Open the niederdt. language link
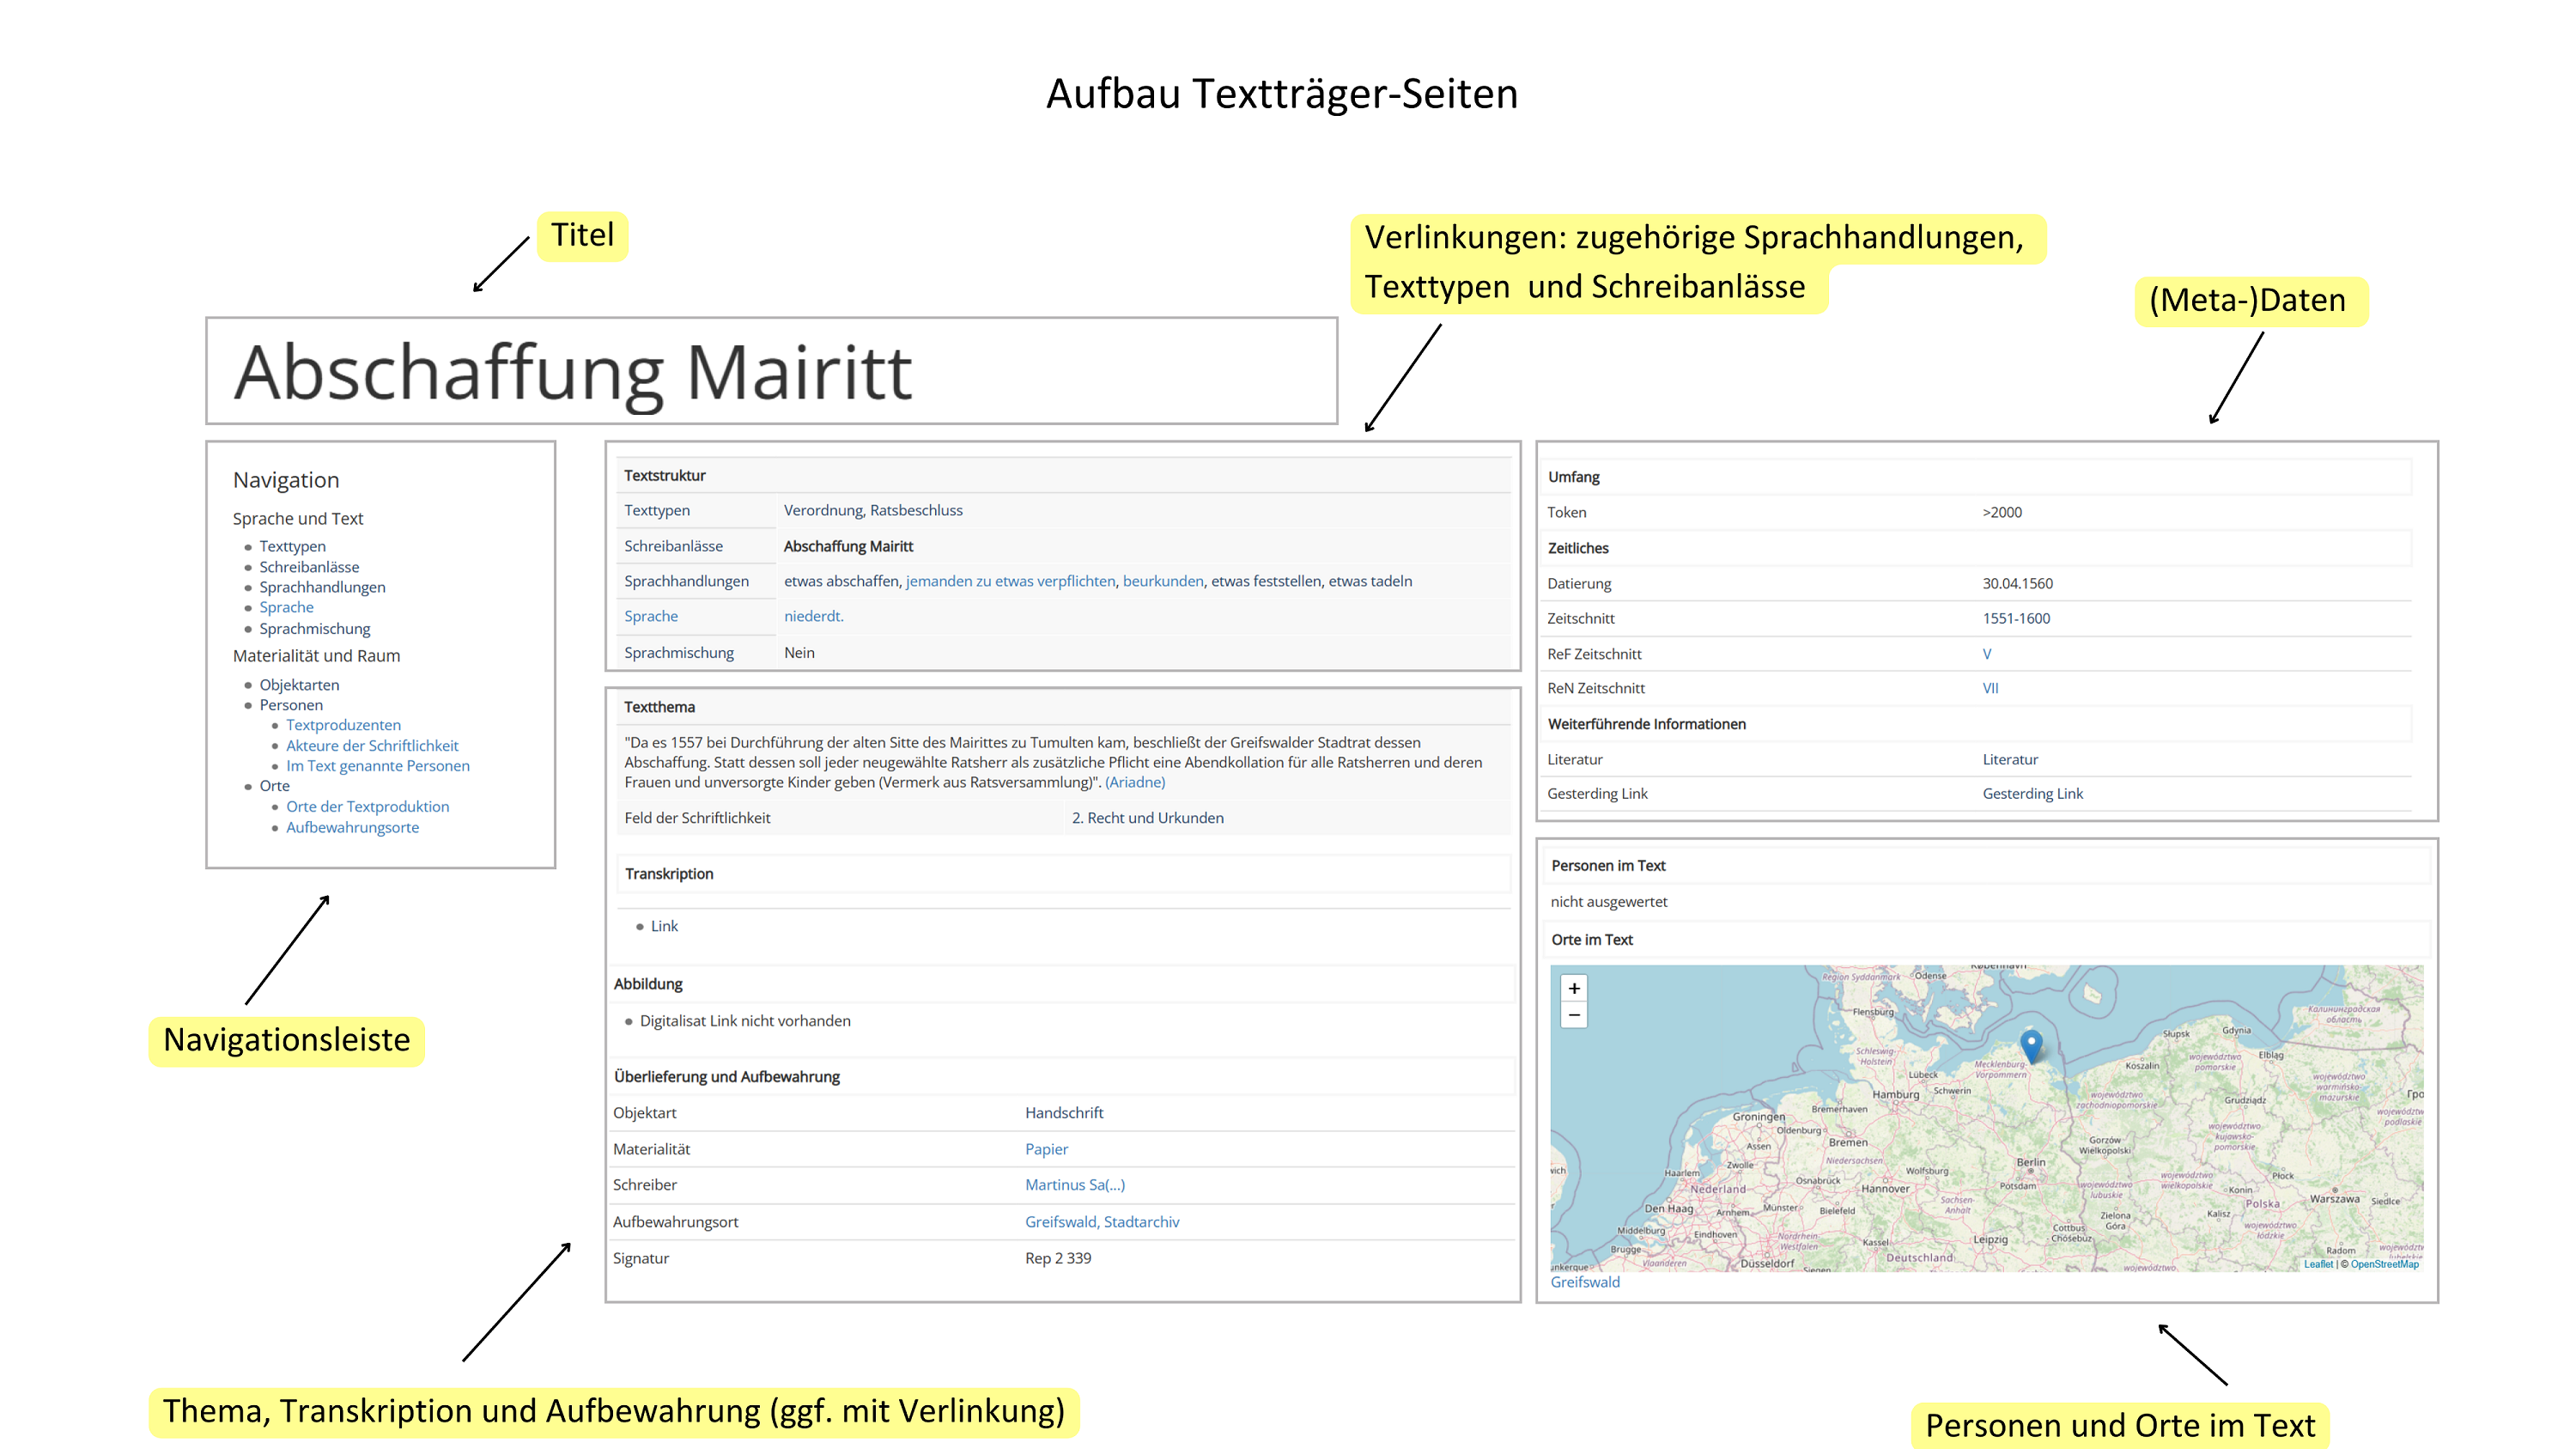 813,616
